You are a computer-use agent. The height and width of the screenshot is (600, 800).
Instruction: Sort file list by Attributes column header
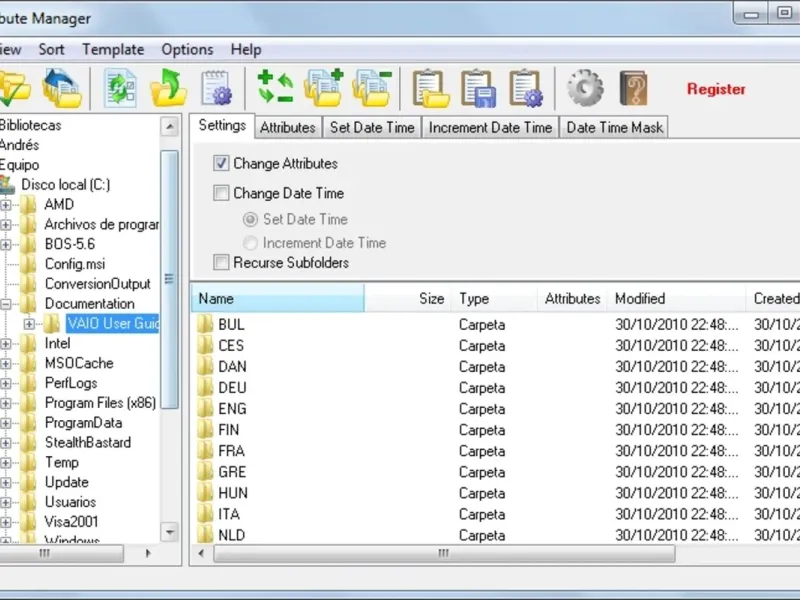coord(572,298)
